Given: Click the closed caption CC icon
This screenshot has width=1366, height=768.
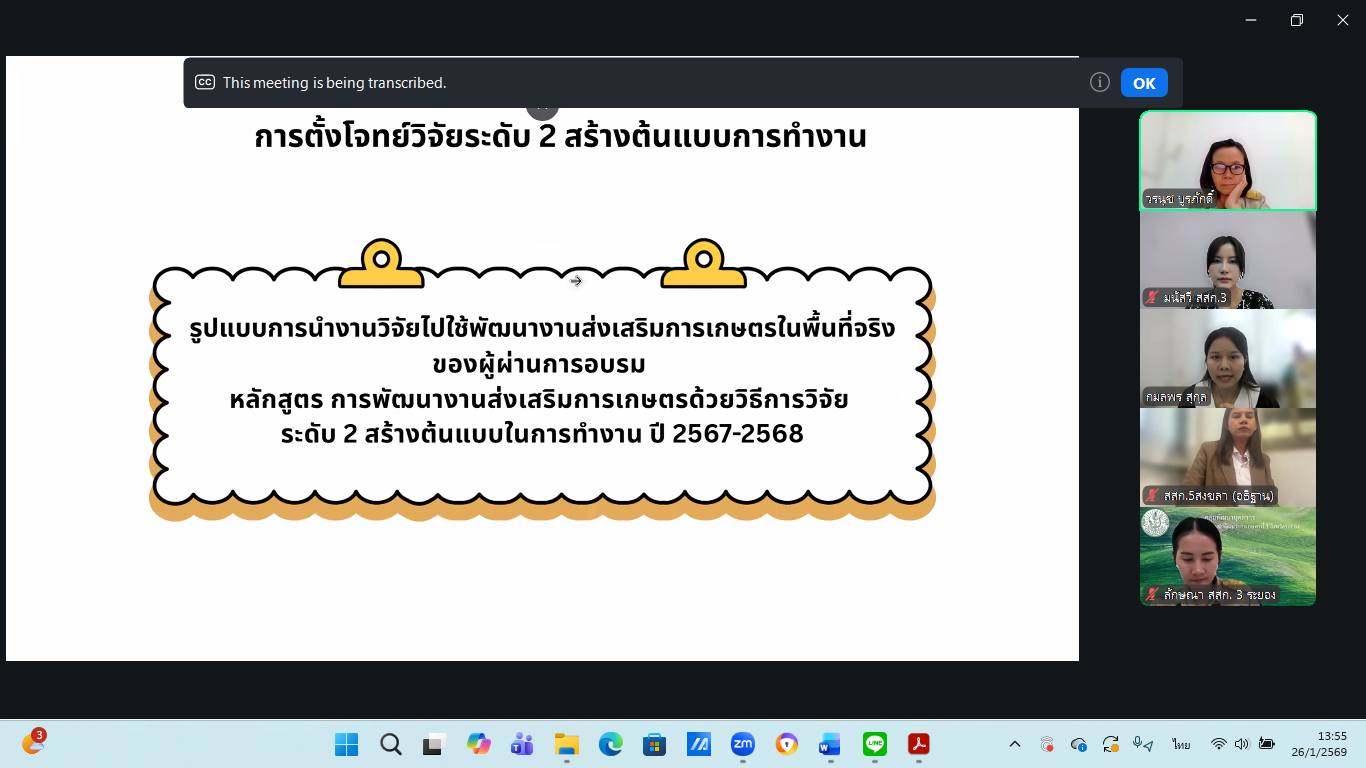Looking at the screenshot, I should pyautogui.click(x=204, y=83).
